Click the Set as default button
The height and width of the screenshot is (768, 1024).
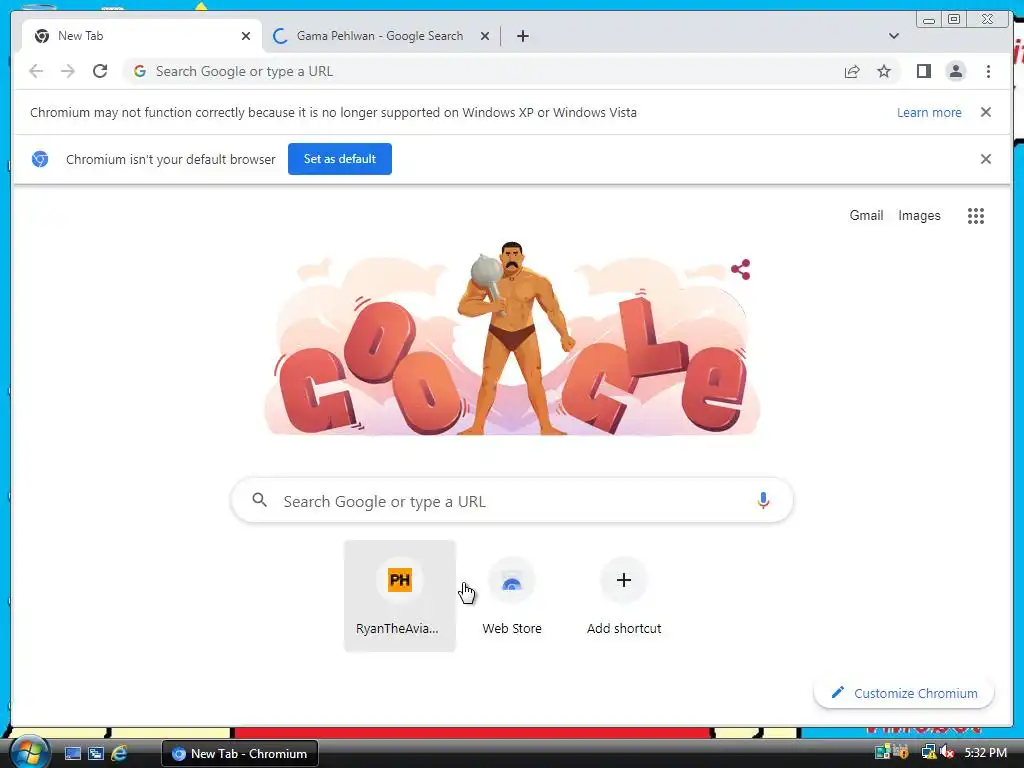tap(340, 159)
